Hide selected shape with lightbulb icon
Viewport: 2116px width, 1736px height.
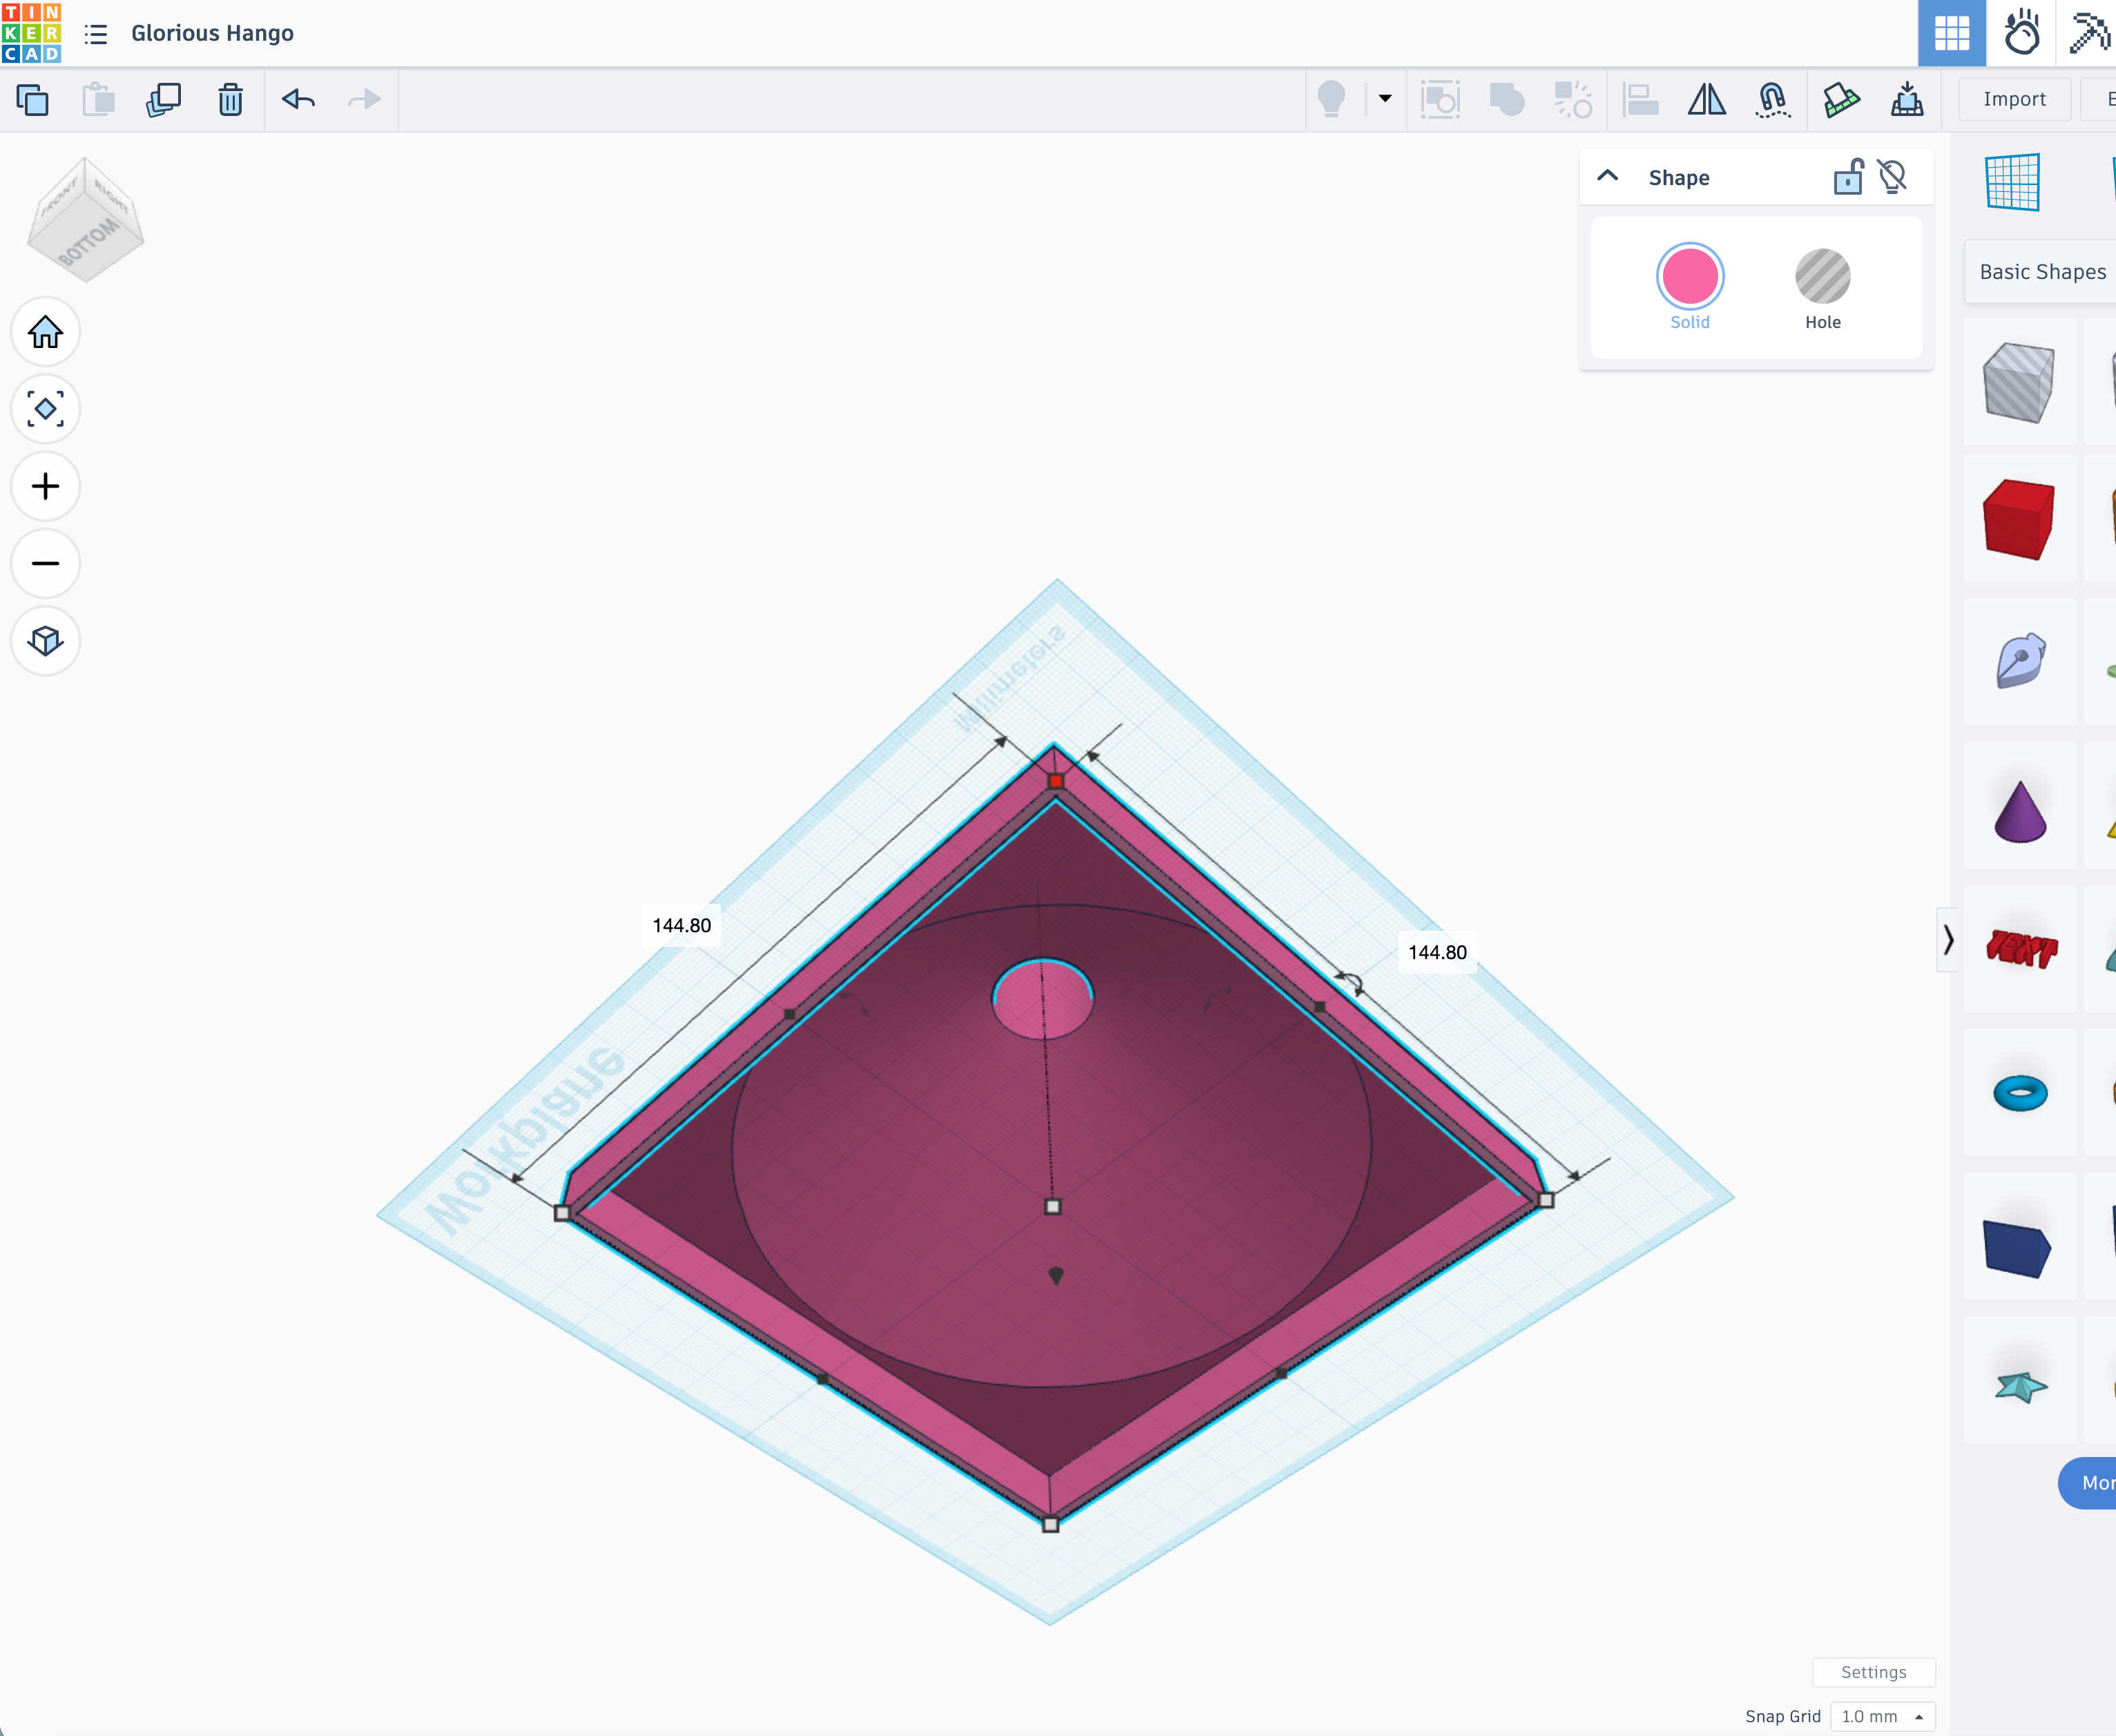pyautogui.click(x=1892, y=177)
